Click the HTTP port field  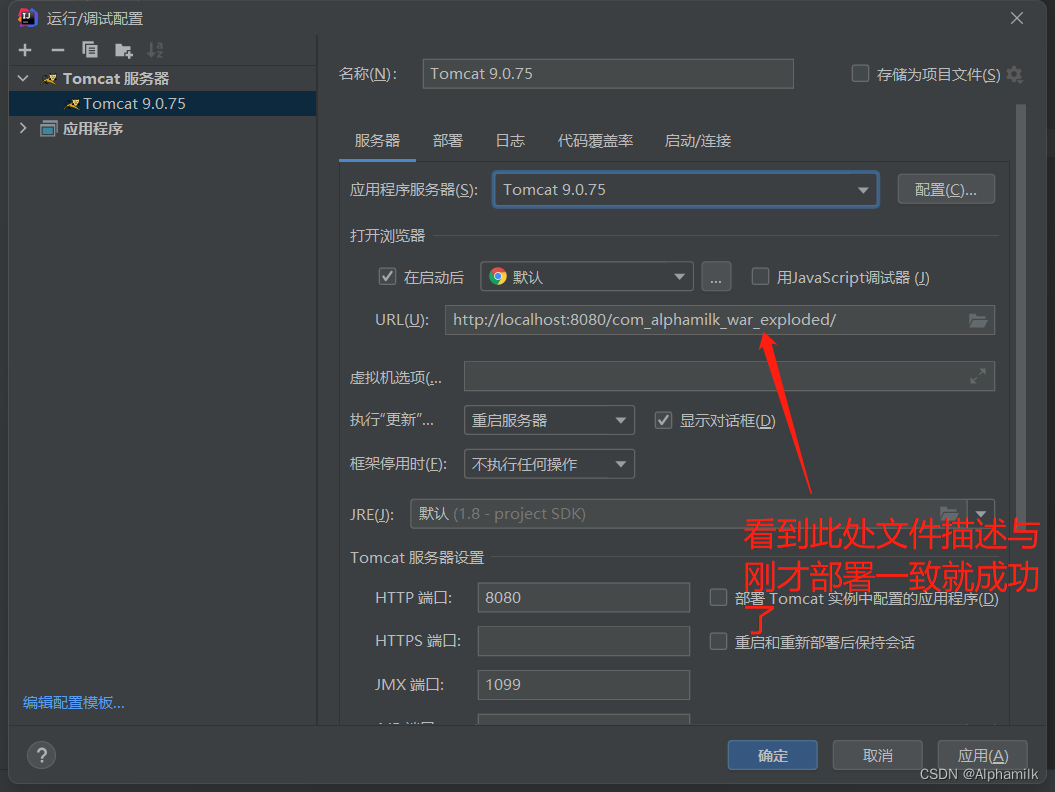tap(583, 598)
